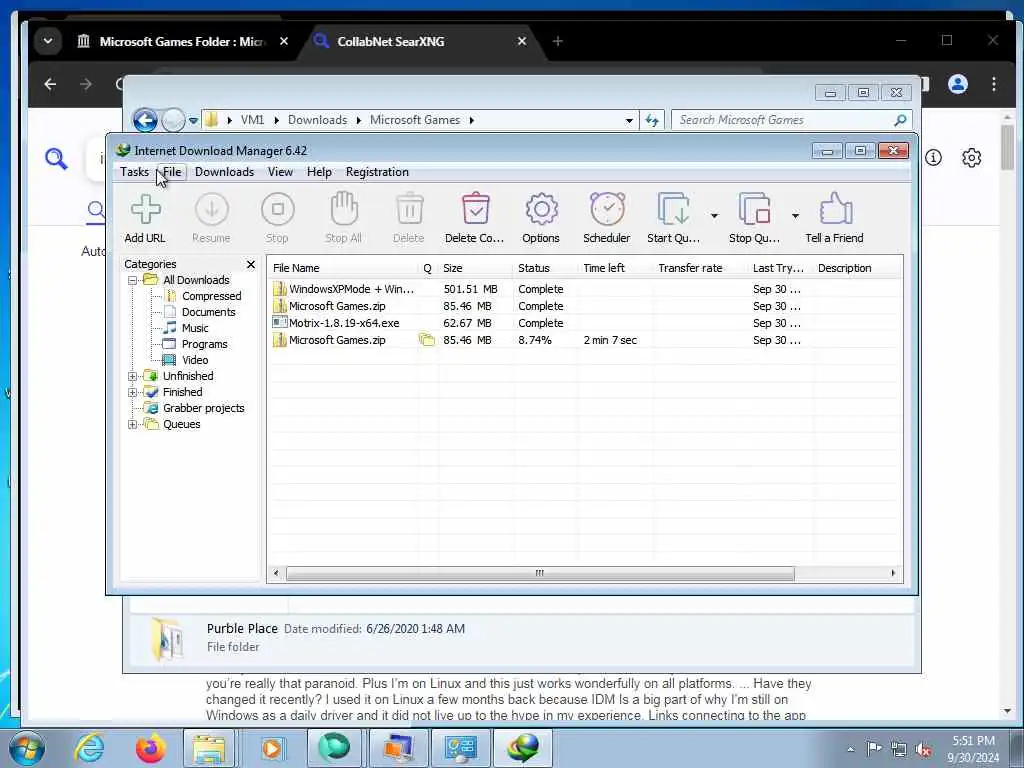Open the File menu in IDM
The image size is (1024, 768).
click(x=172, y=172)
